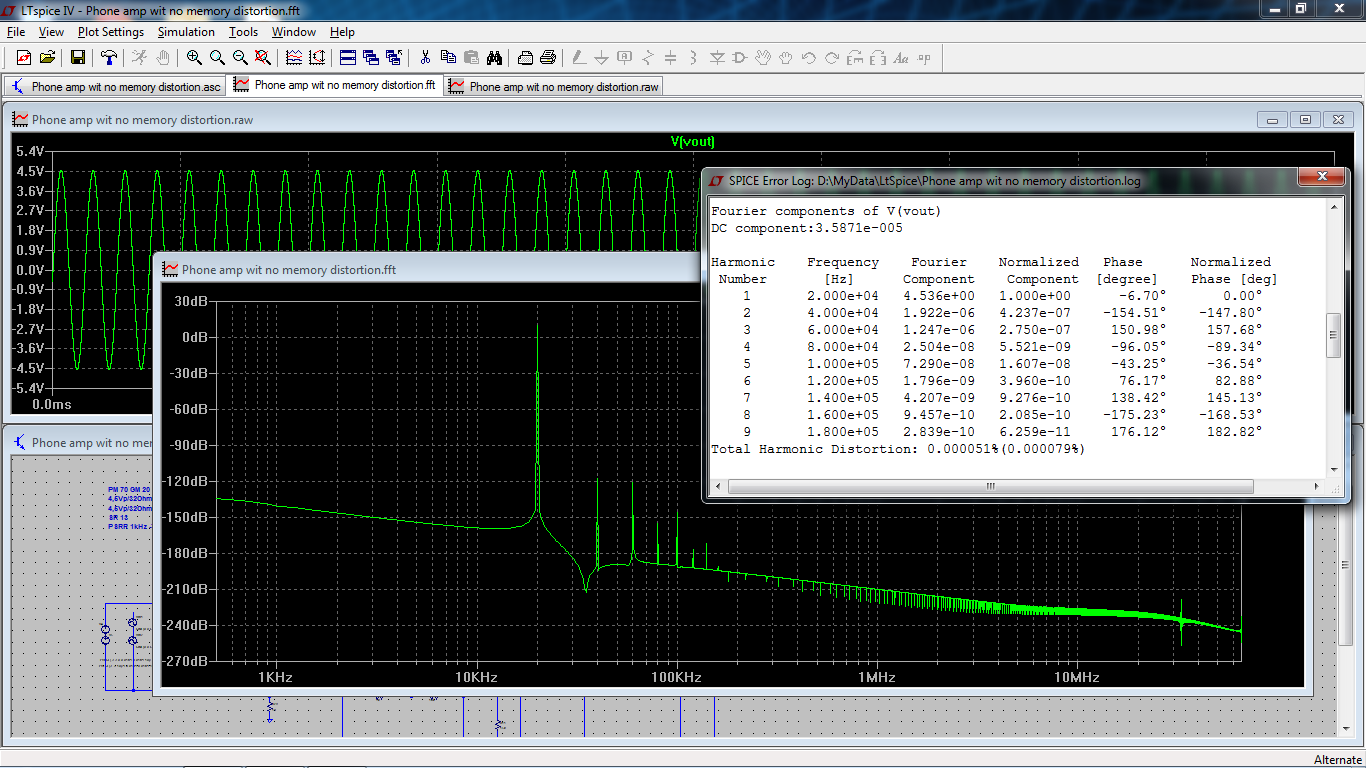Click the DC component value line
This screenshot has height=768, width=1366.
click(x=807, y=228)
